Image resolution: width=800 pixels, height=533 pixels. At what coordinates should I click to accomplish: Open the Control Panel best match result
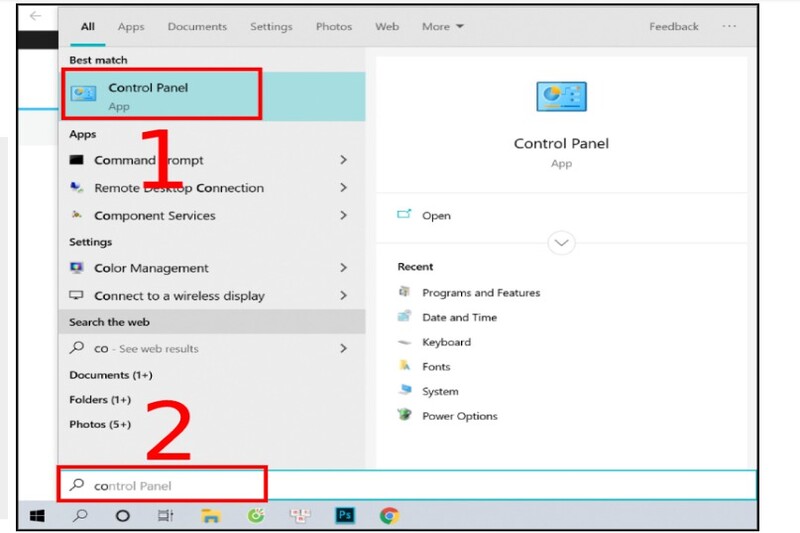click(x=213, y=96)
